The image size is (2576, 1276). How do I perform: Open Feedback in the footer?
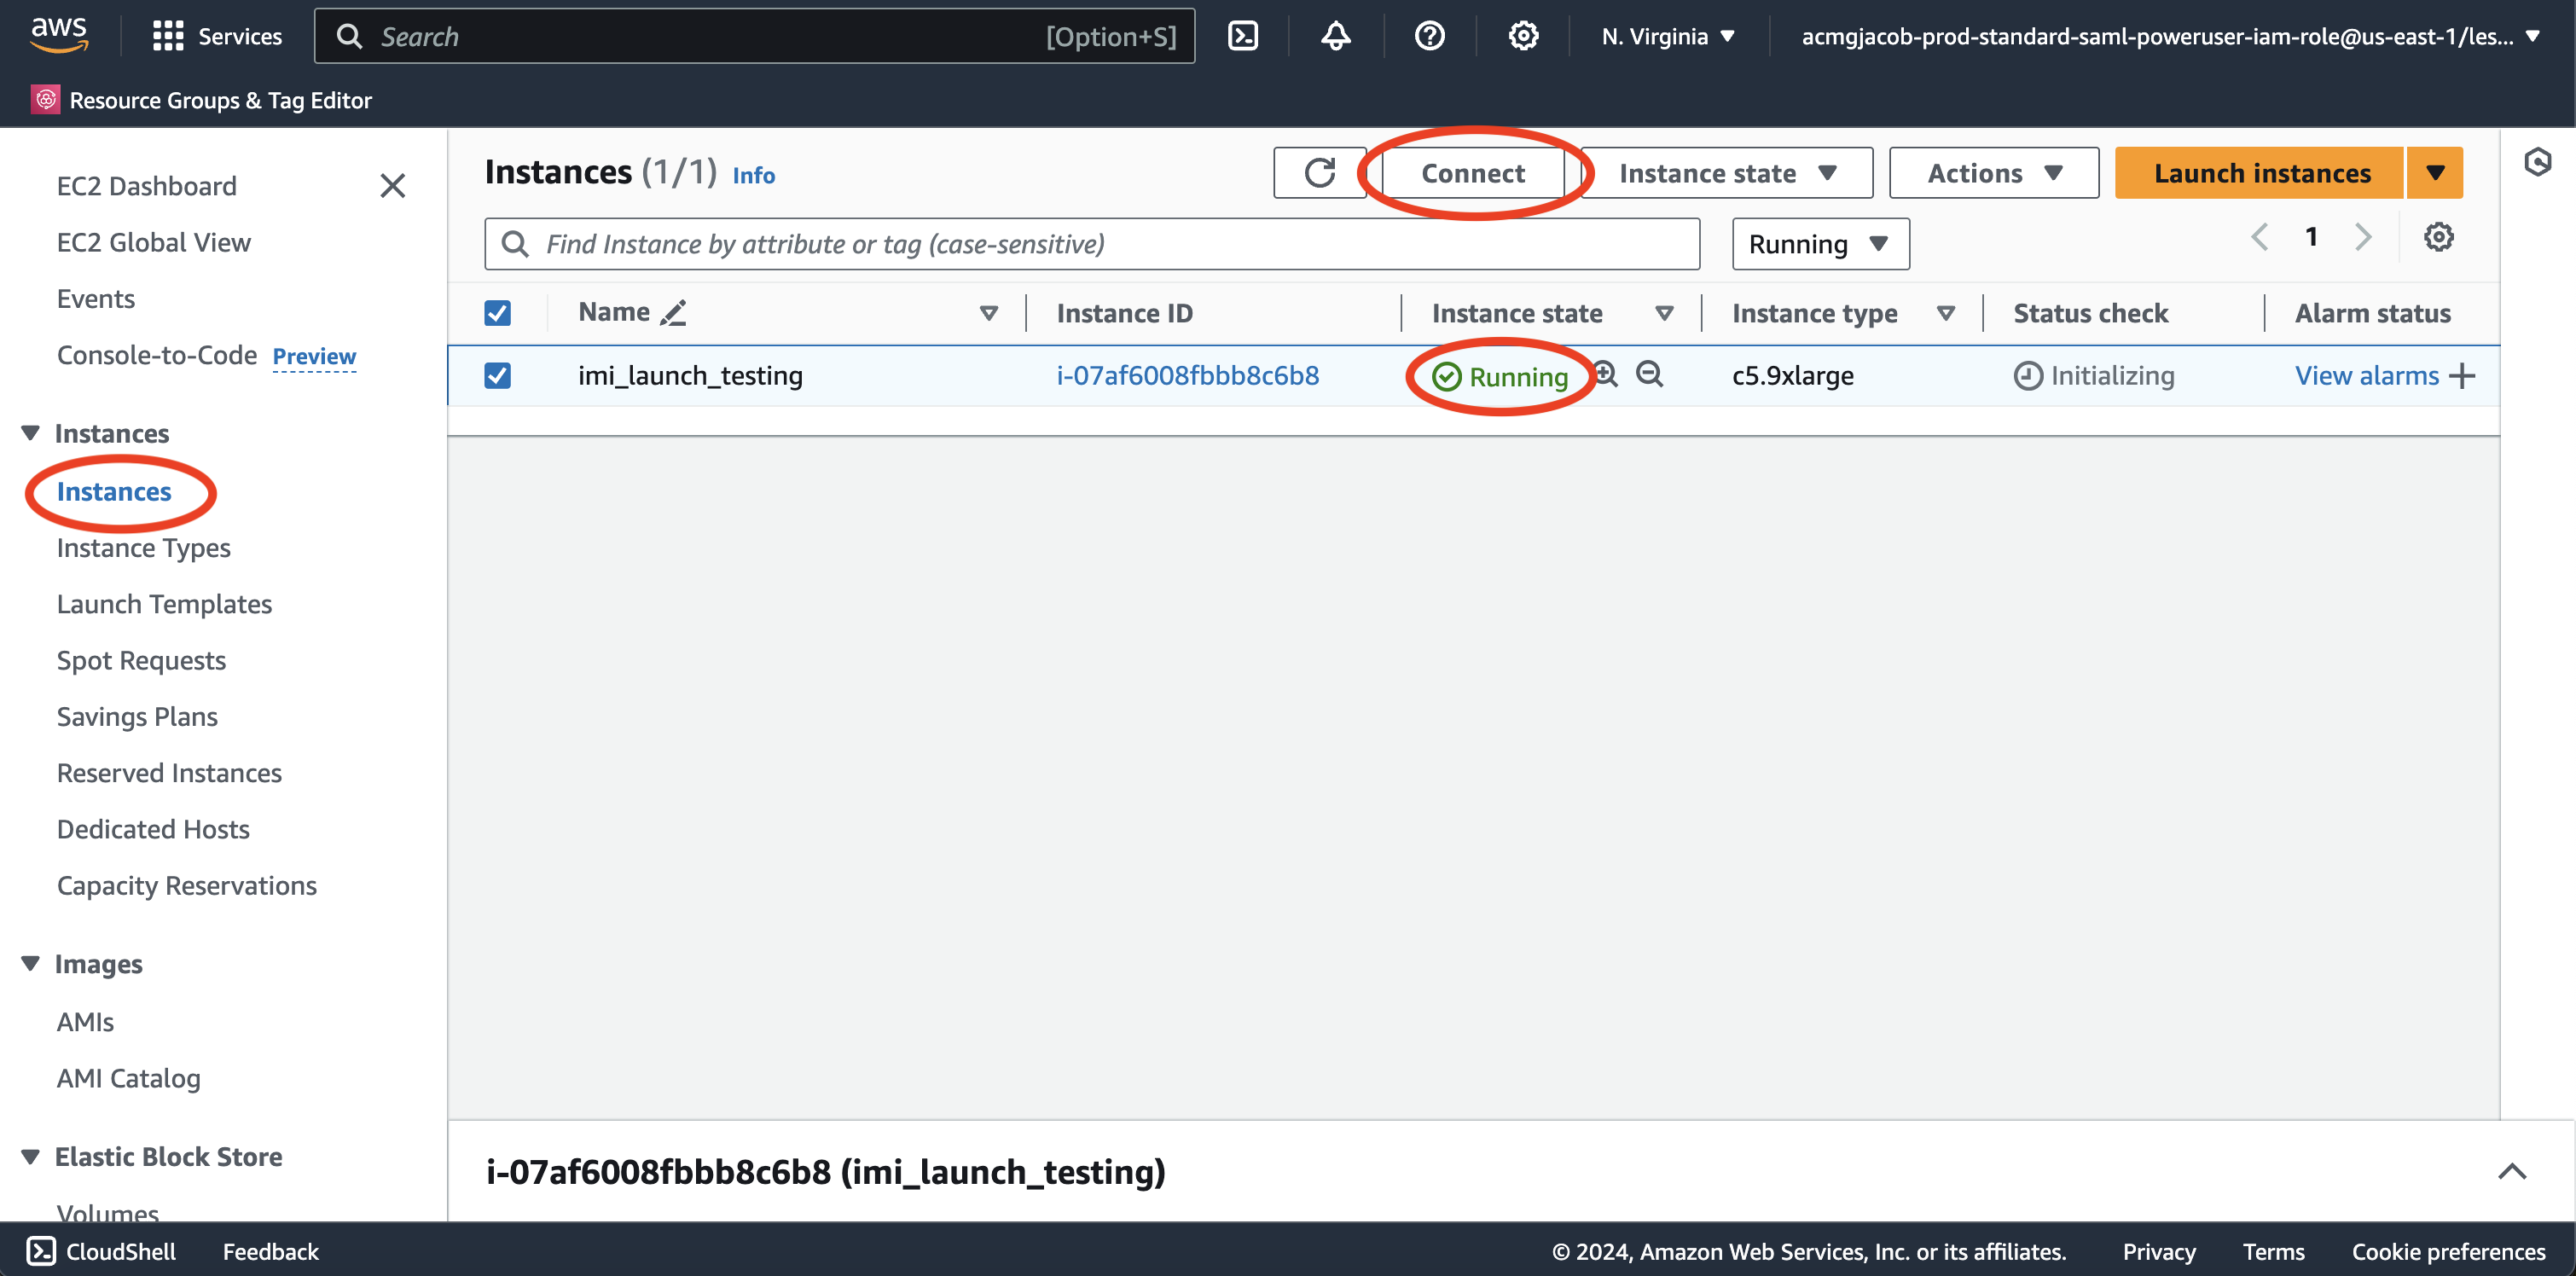(270, 1251)
